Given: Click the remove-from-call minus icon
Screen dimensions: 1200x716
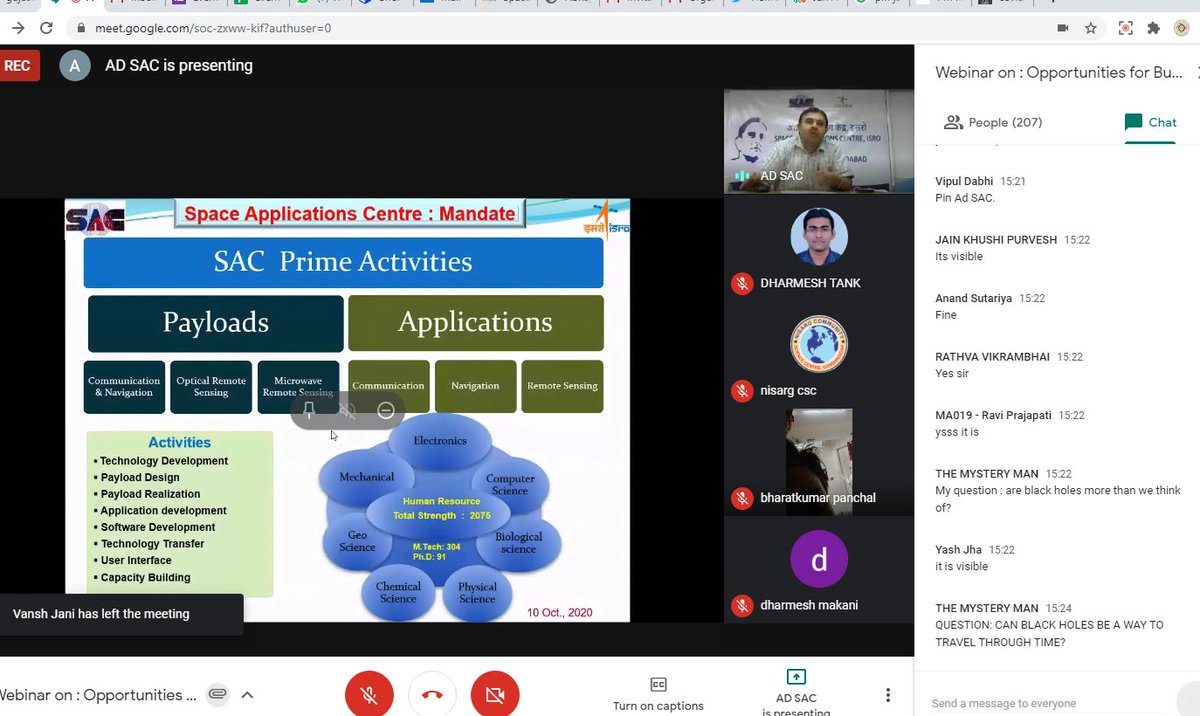Looking at the screenshot, I should [x=385, y=411].
